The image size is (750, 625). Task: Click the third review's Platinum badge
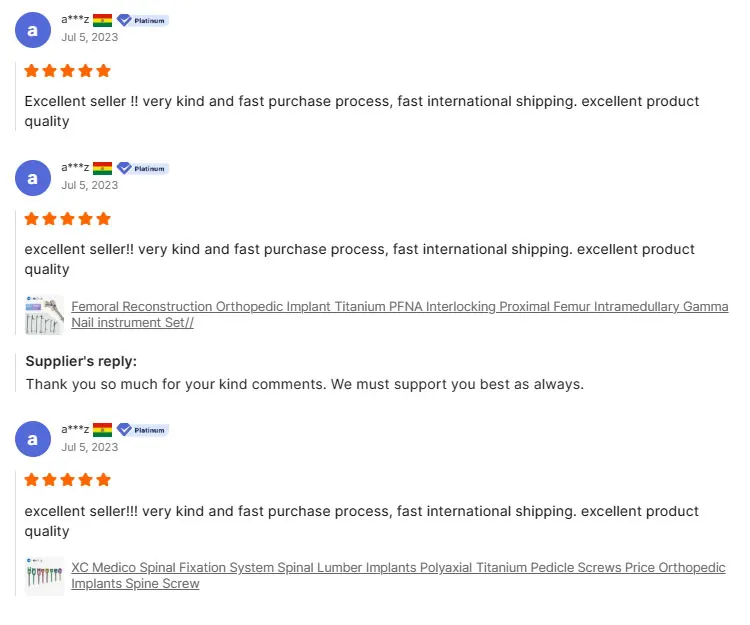tap(142, 429)
